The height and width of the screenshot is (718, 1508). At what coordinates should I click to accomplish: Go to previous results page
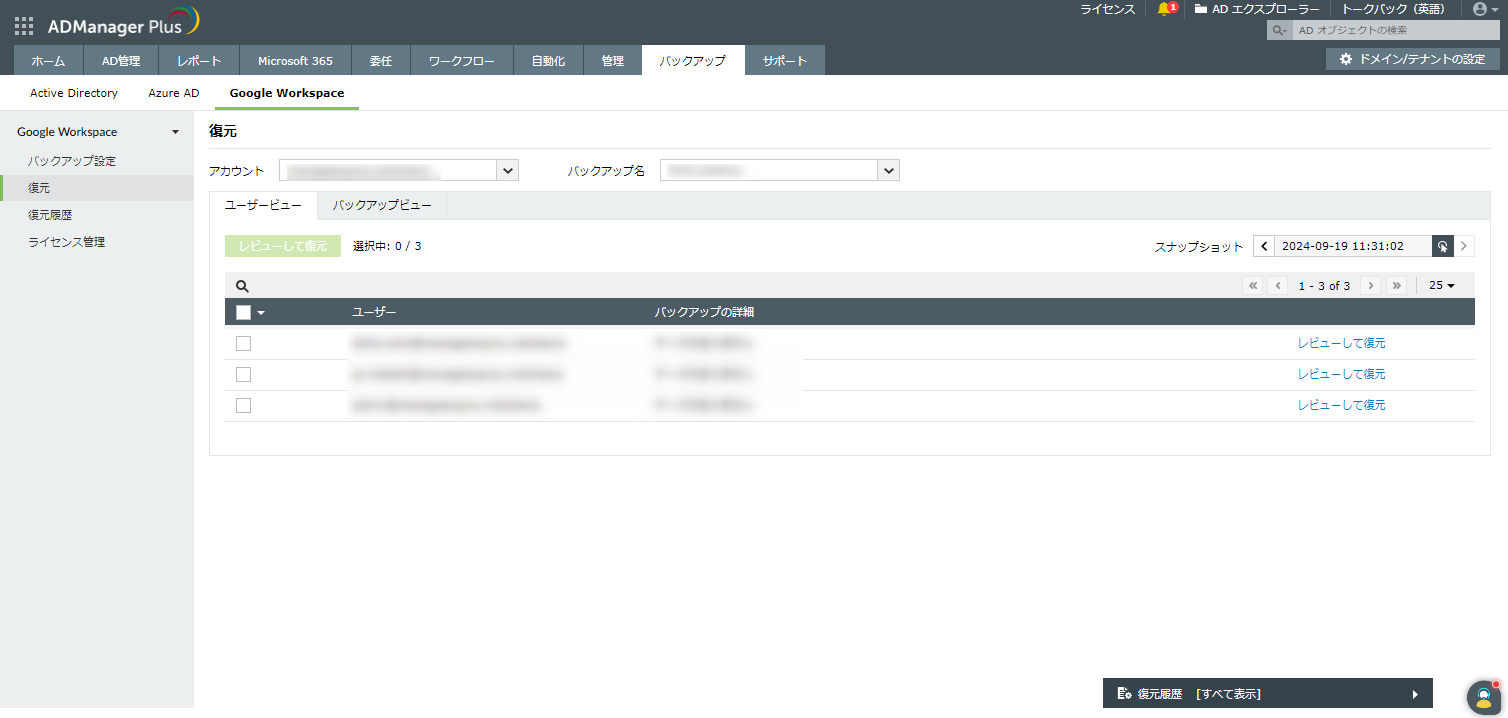1278,286
